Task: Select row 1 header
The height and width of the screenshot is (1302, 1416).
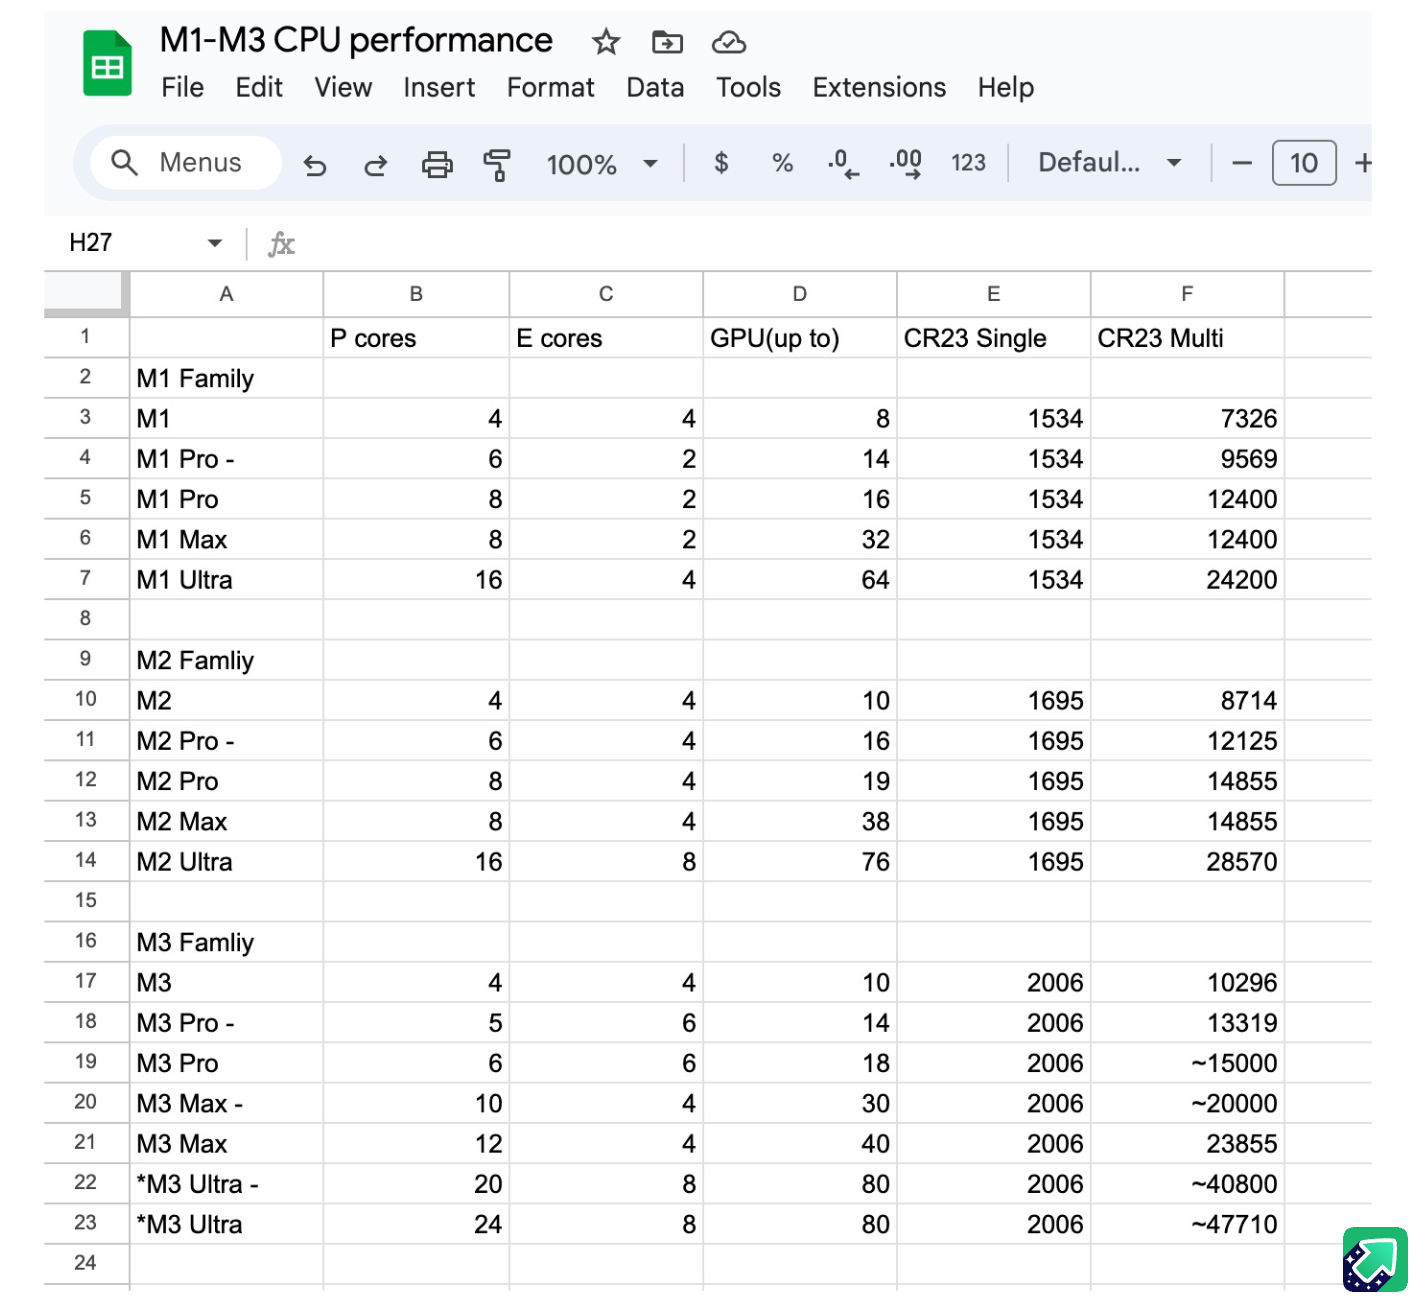Action: click(86, 337)
